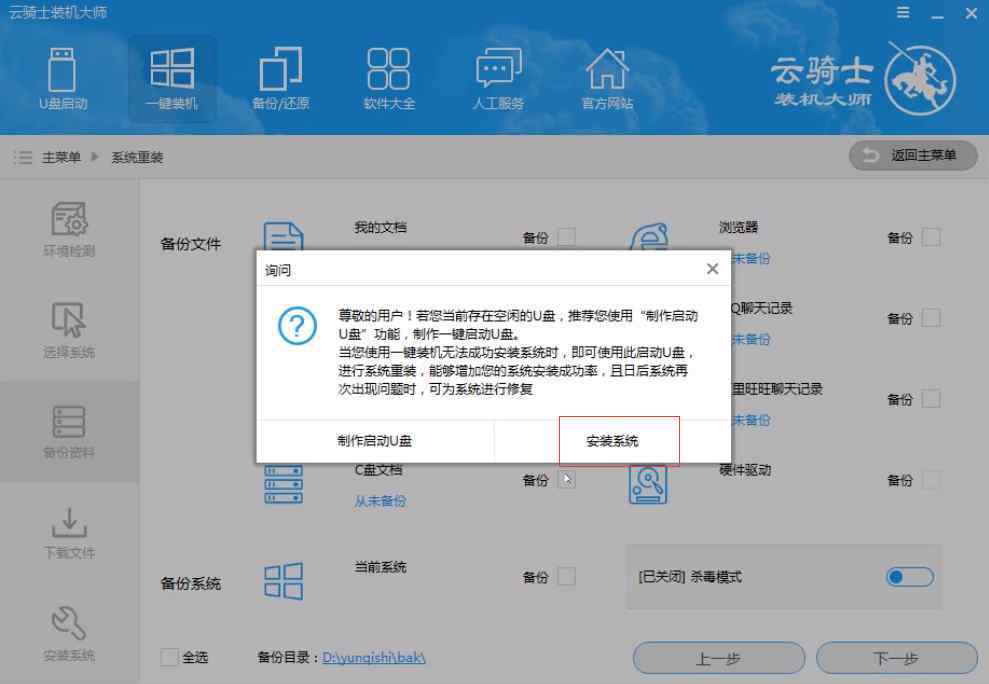Click the 当前系统 Windows icon
This screenshot has width=989, height=684.
click(x=283, y=581)
